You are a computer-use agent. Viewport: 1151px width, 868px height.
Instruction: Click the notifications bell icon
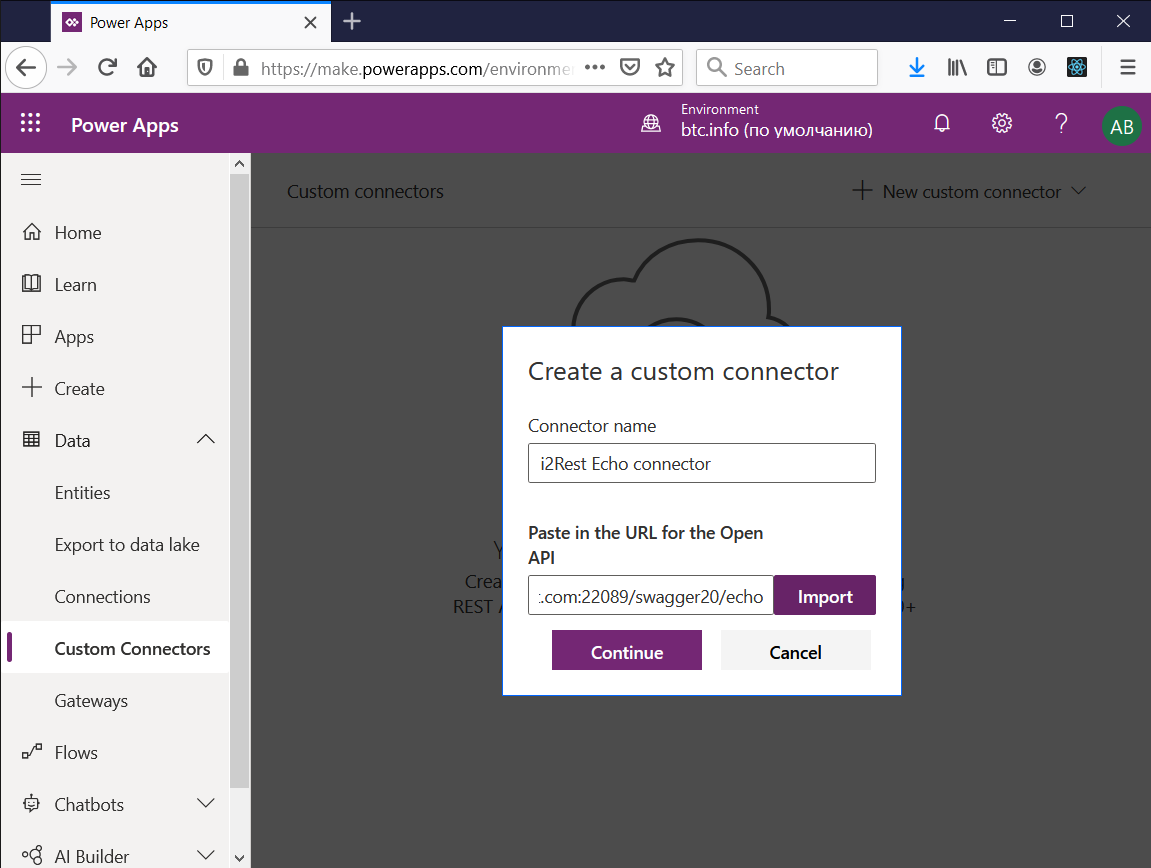(x=942, y=123)
